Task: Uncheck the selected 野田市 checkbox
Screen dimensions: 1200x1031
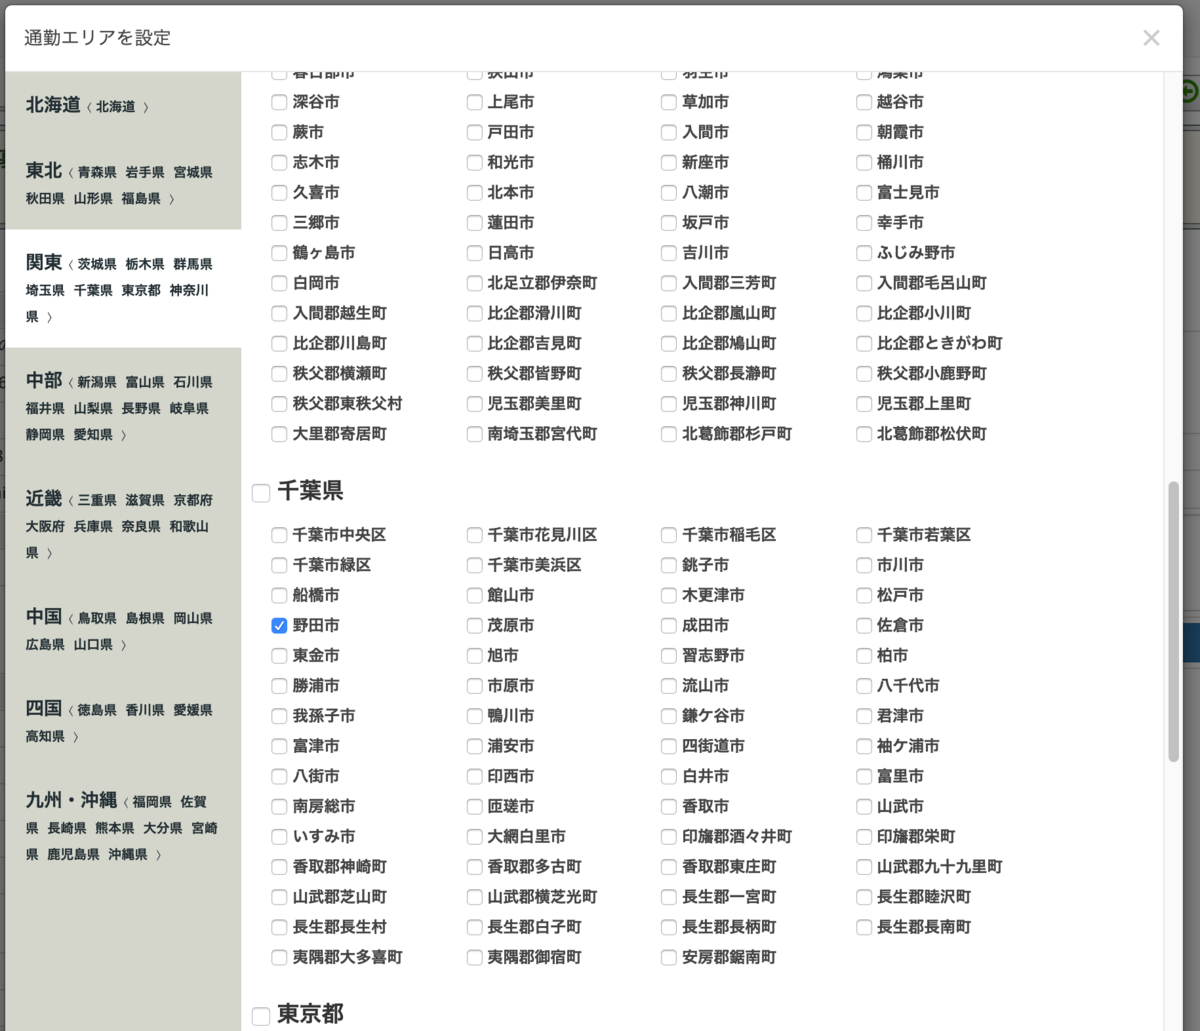Action: tap(279, 625)
